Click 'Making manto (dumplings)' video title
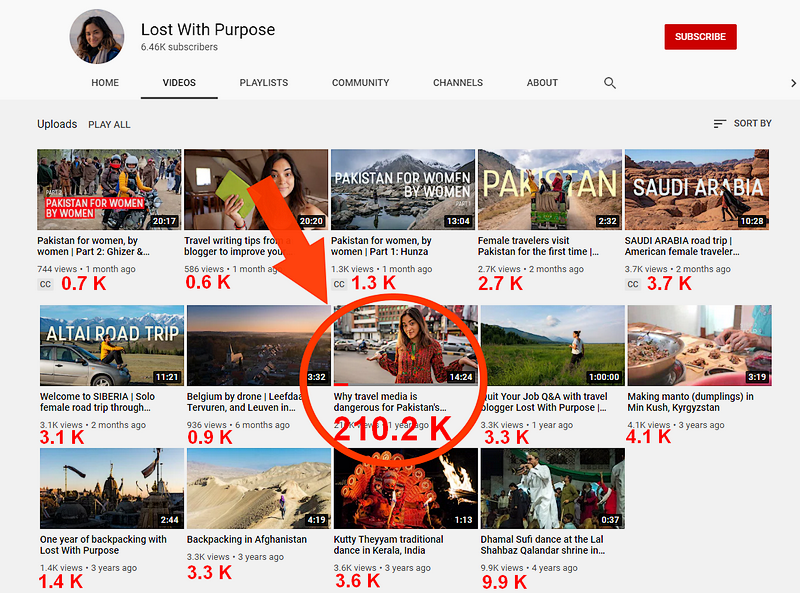 [691, 402]
